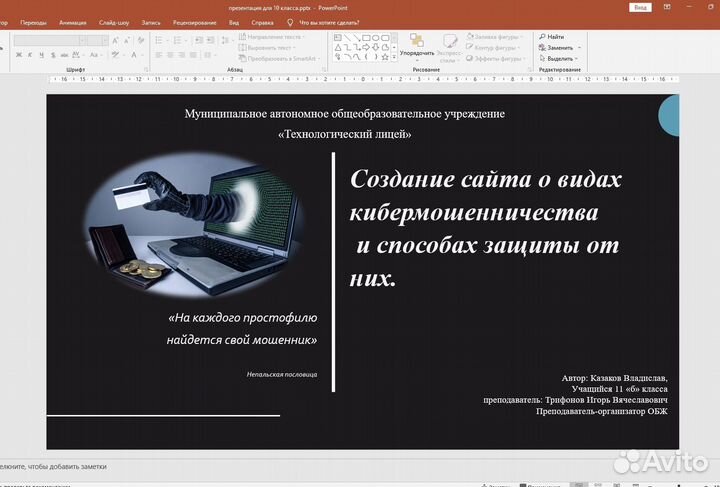Open line spacing dropdown
This screenshot has width=720, height=487.
pos(227,40)
